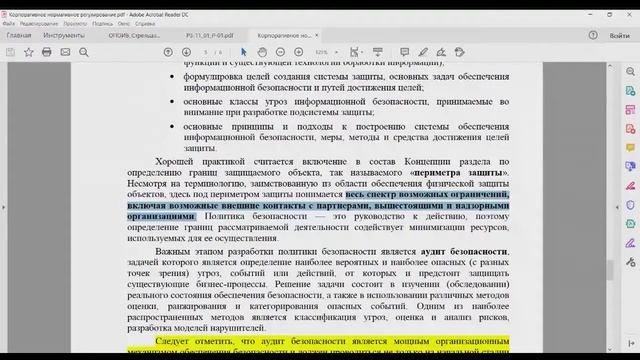Click the Save file icon
Screen dimensions: 640x360
pyautogui.click(x=11, y=52)
